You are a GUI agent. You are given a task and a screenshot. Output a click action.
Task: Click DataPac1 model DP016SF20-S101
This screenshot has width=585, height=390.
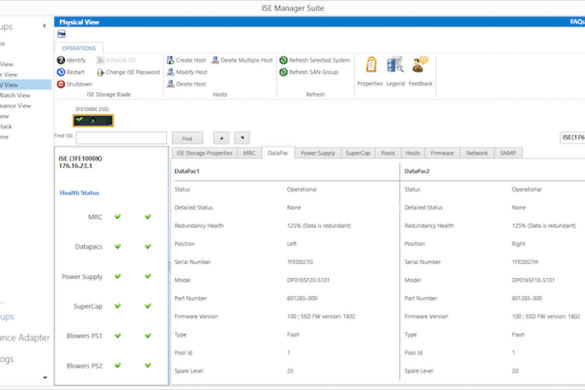pos(308,280)
